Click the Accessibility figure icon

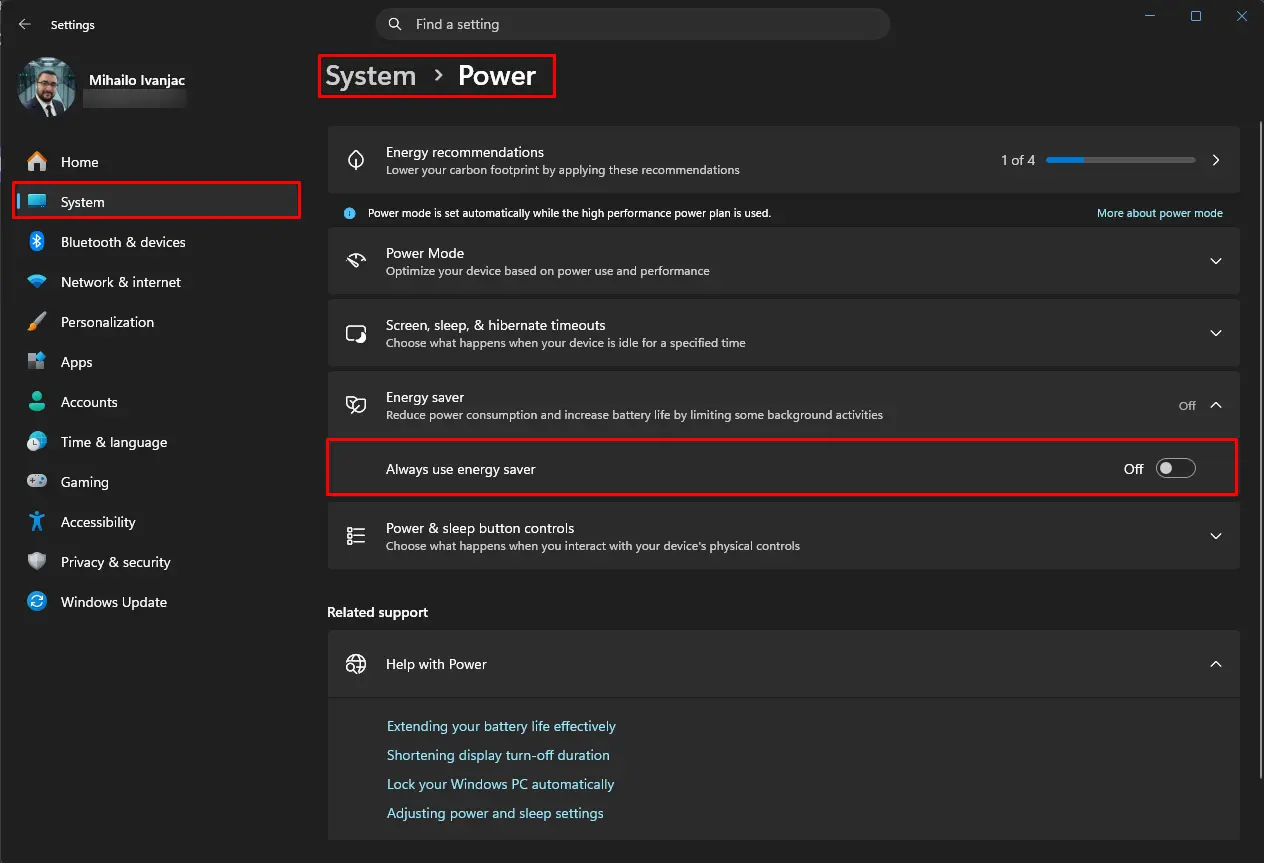tap(37, 522)
